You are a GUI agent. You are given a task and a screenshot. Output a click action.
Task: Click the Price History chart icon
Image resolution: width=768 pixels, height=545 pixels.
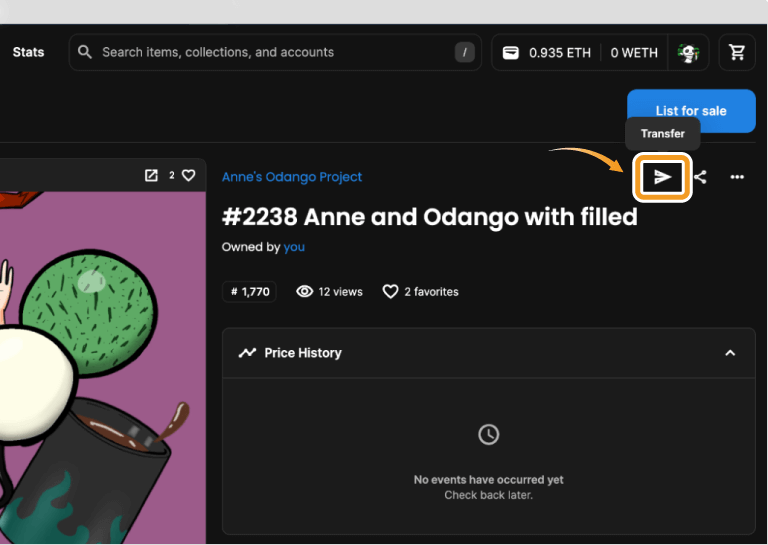click(247, 353)
